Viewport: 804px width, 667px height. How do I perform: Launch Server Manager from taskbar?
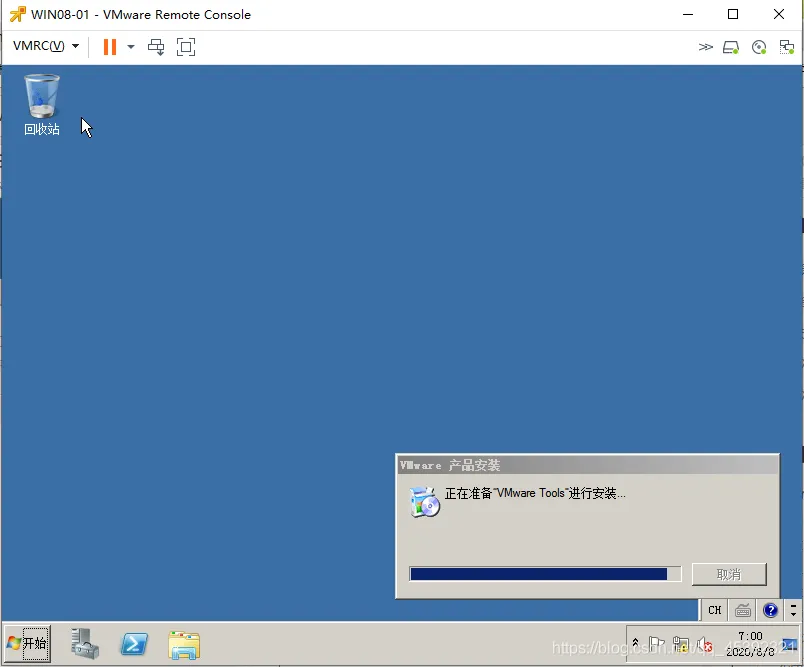click(x=85, y=643)
